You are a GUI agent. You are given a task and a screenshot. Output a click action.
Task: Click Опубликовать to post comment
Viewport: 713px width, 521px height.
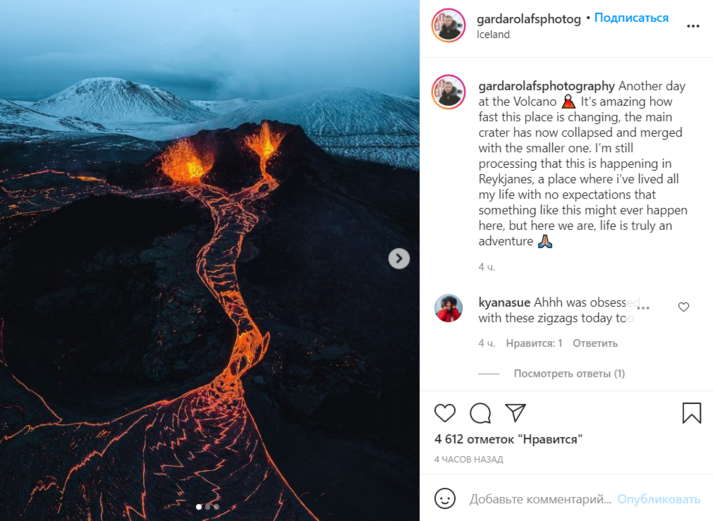point(658,499)
